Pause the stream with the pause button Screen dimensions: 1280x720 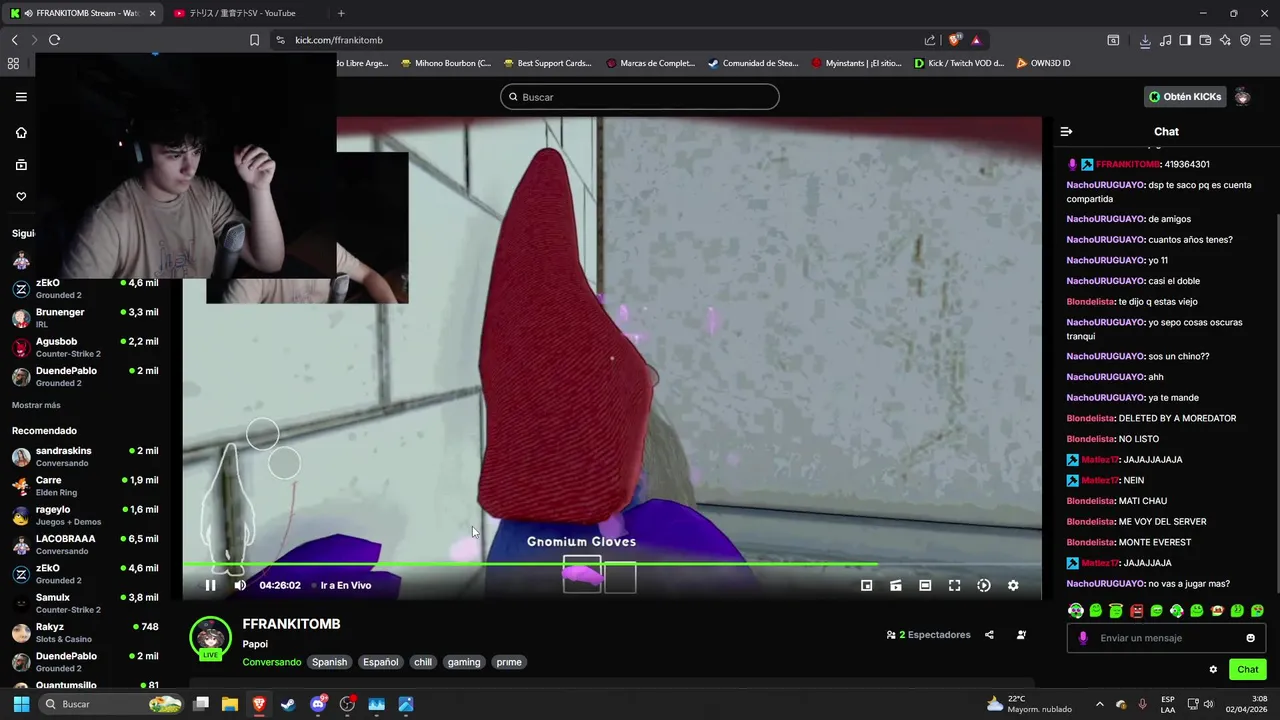point(210,585)
